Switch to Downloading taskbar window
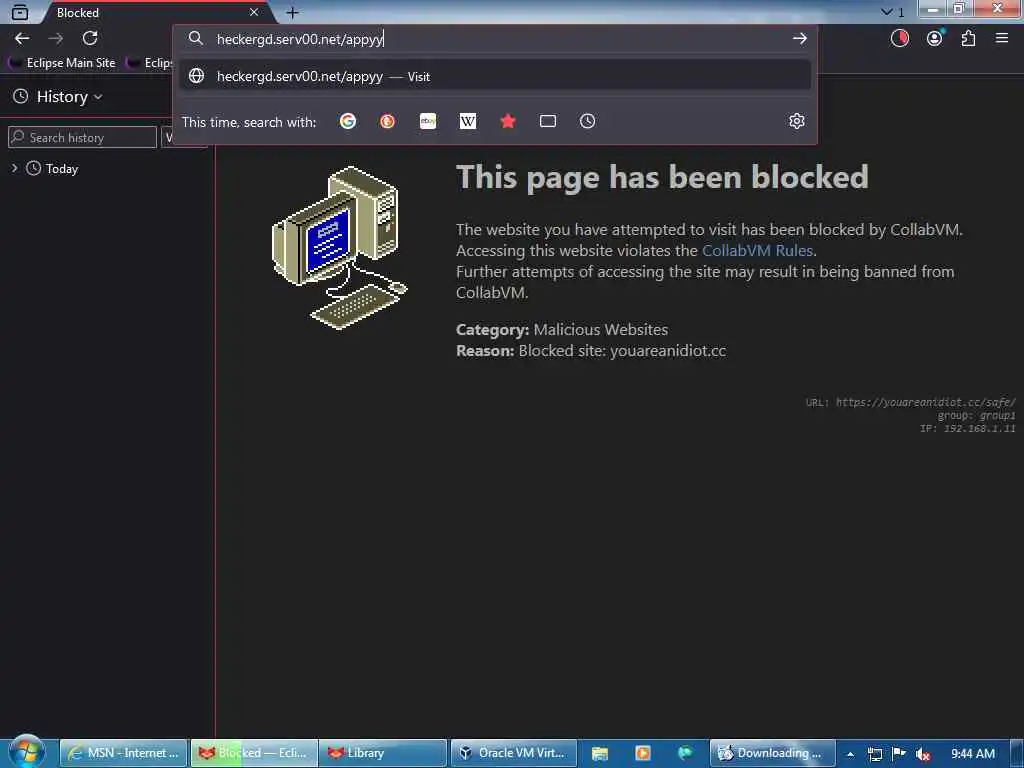This screenshot has height=768, width=1024. 773,753
